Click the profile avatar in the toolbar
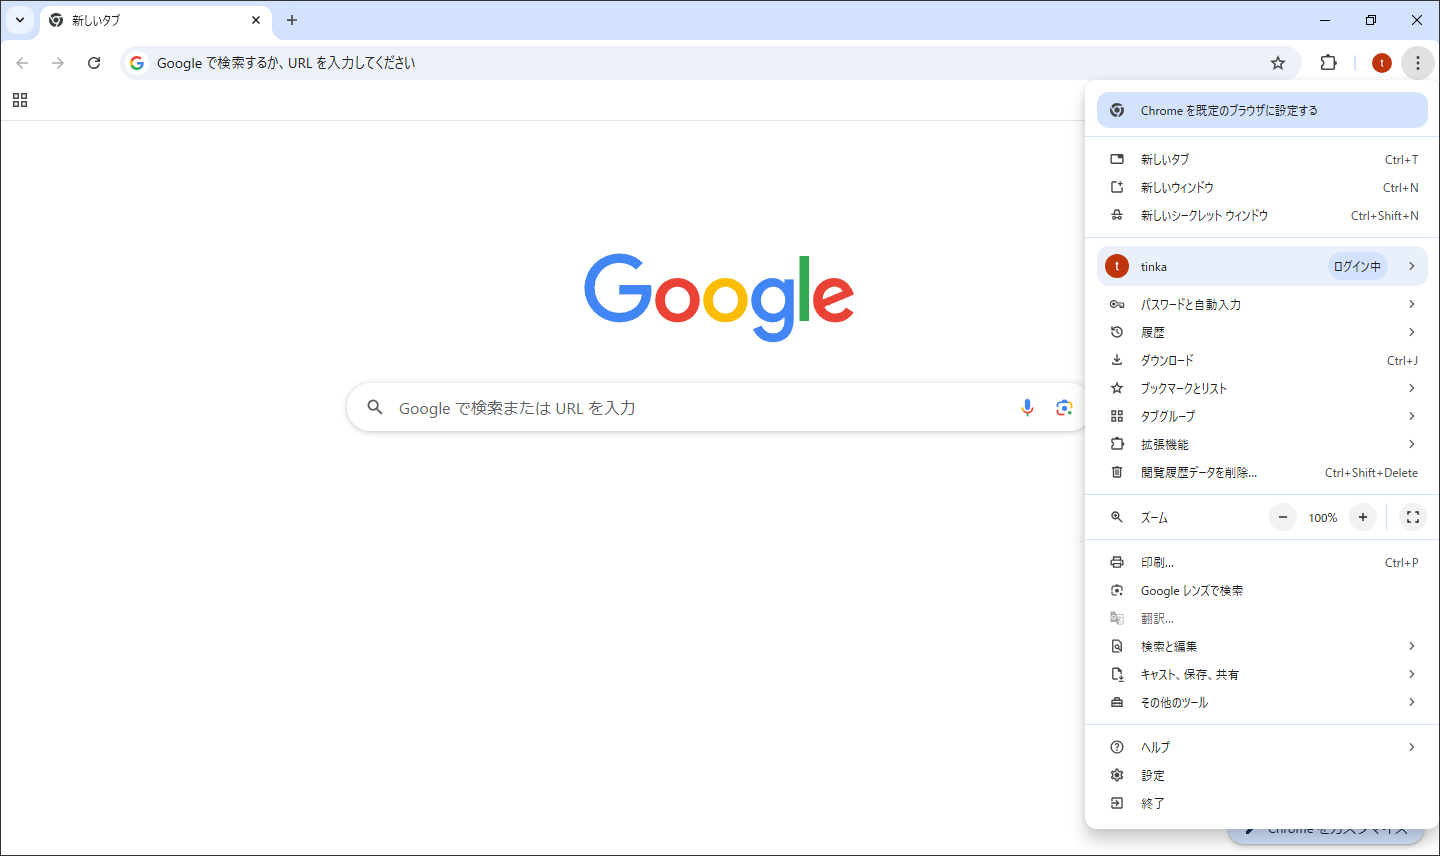The image size is (1440, 856). (x=1382, y=63)
